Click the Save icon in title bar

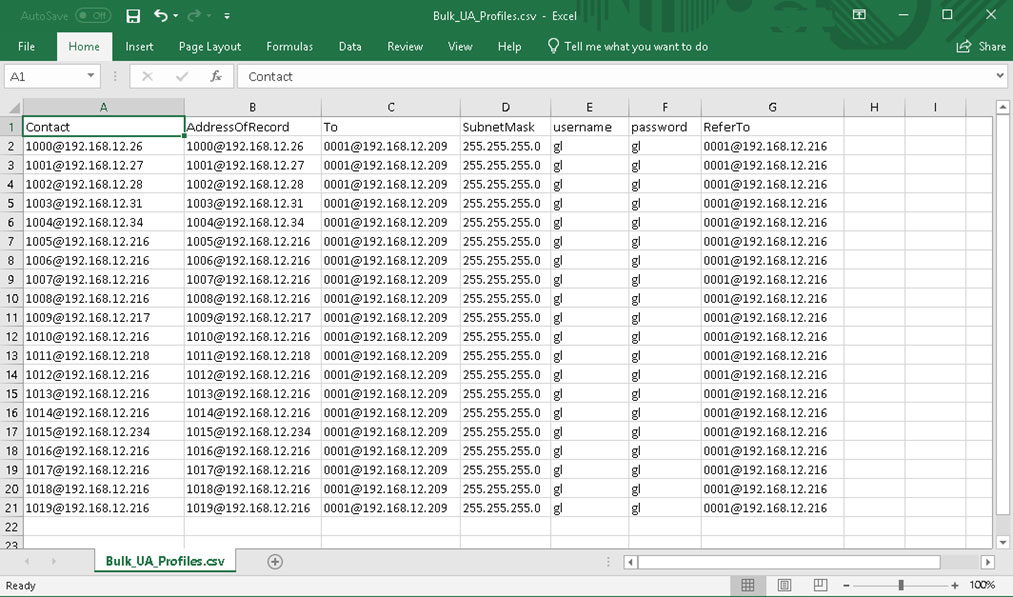133,16
